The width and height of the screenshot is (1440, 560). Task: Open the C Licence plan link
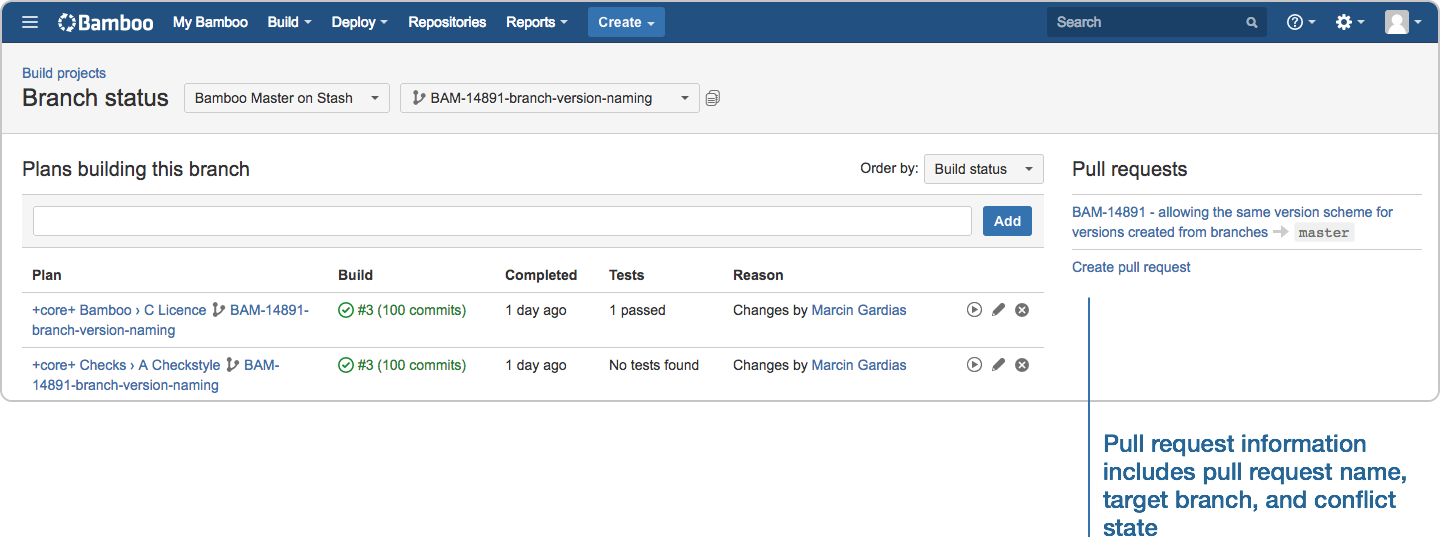[x=175, y=310]
